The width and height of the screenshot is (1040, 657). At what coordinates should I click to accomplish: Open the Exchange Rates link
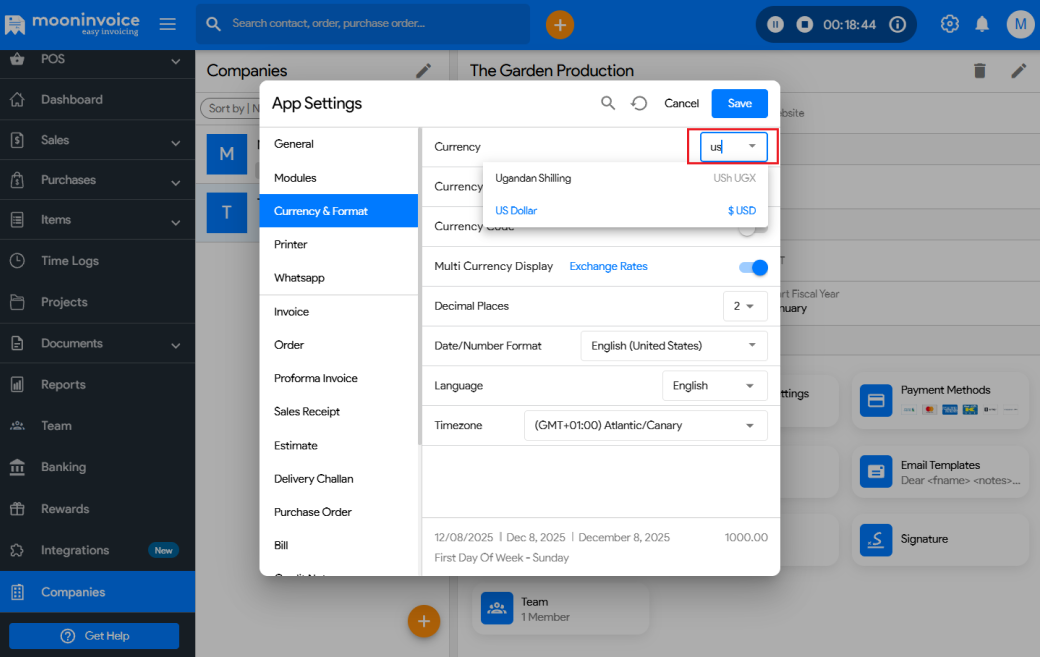[x=608, y=266]
